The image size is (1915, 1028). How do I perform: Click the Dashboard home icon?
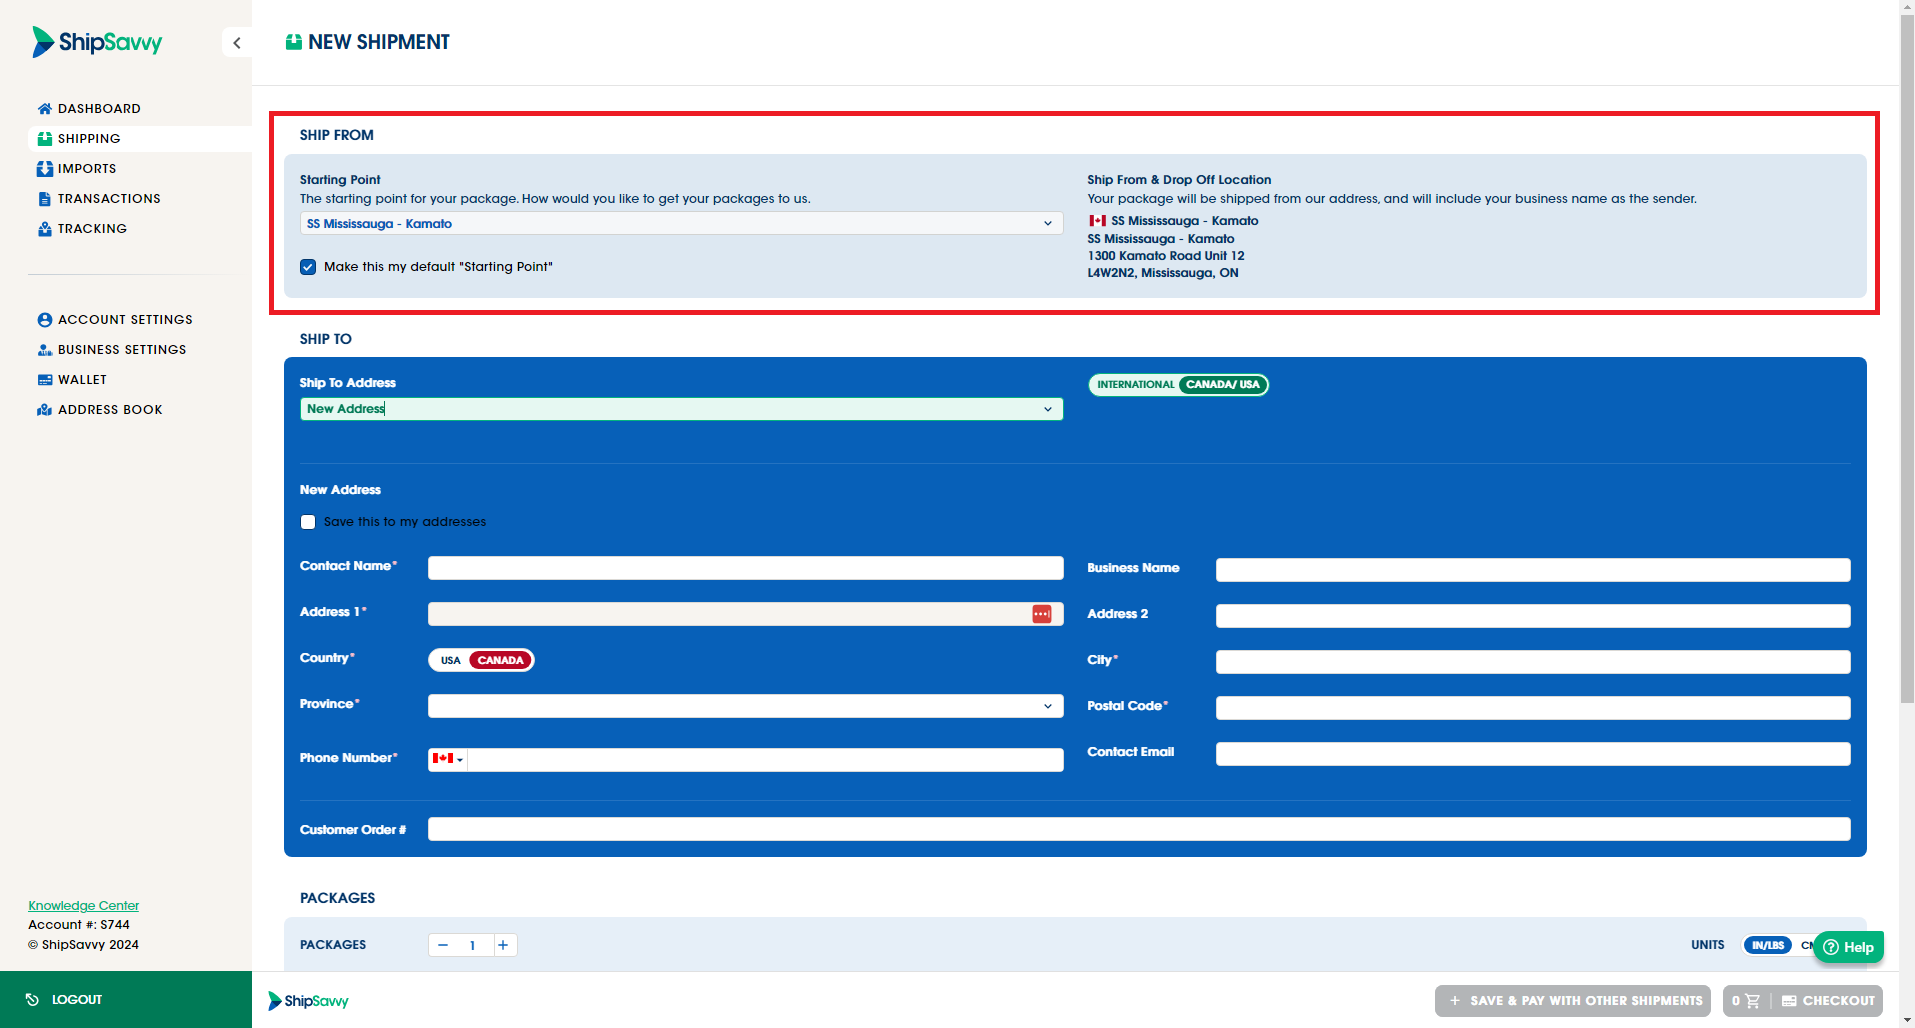[x=45, y=109]
